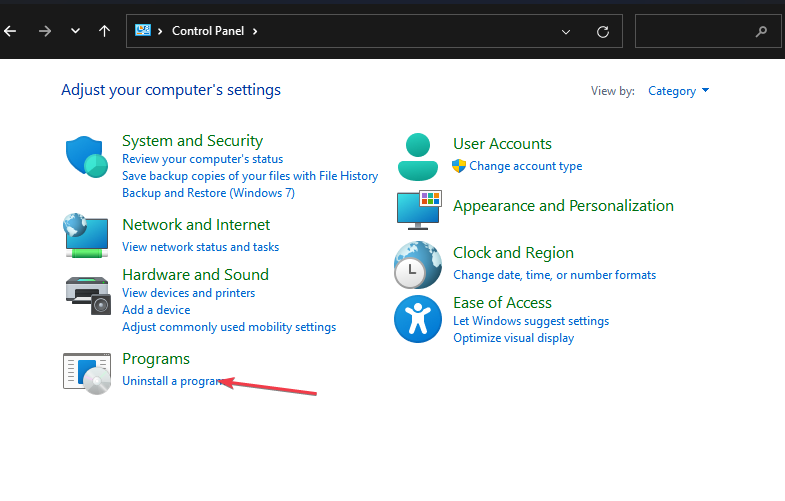Image resolution: width=785 pixels, height=501 pixels.
Task: Click the Control Panel search box
Action: 700,31
